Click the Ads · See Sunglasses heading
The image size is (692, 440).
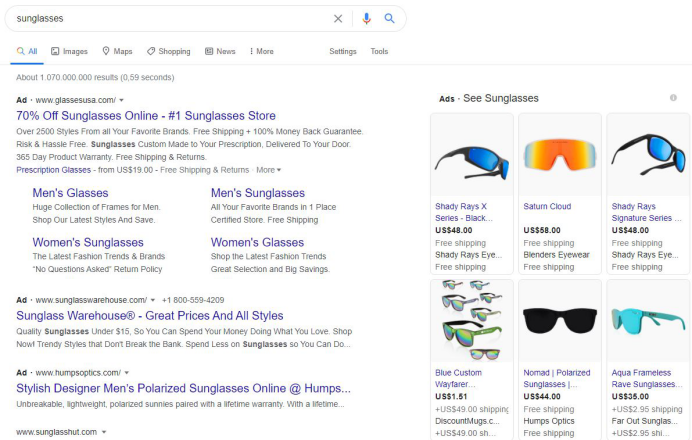489,98
